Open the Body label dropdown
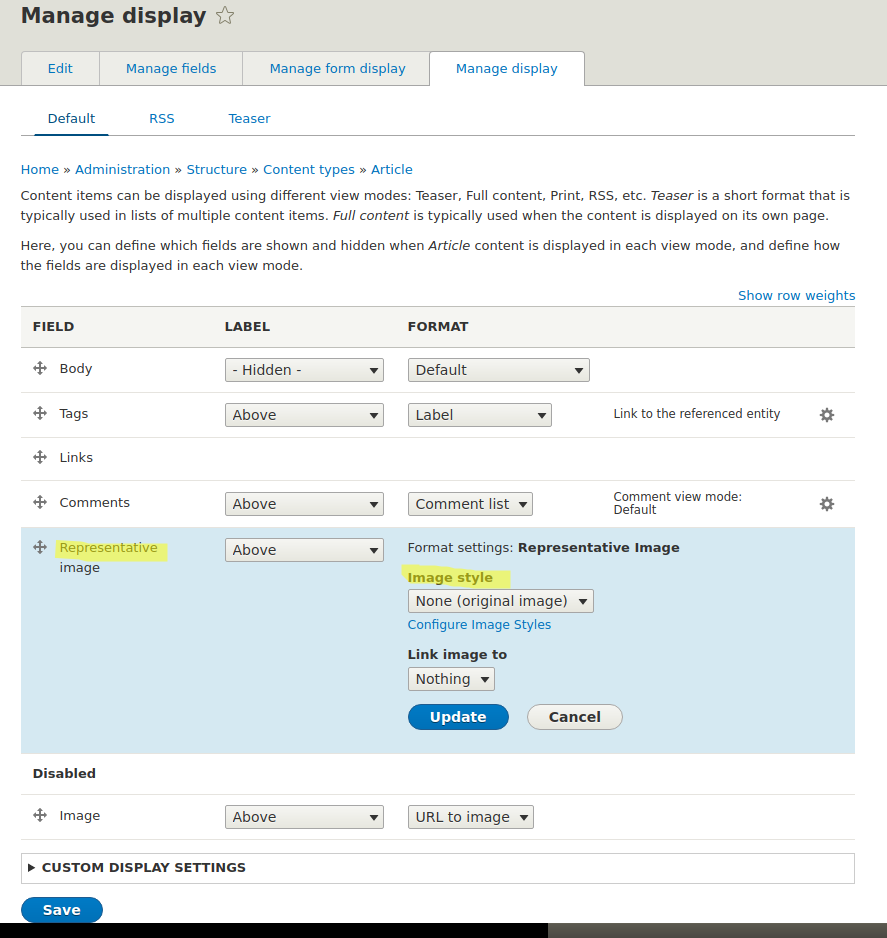The width and height of the screenshot is (887, 938). (304, 370)
